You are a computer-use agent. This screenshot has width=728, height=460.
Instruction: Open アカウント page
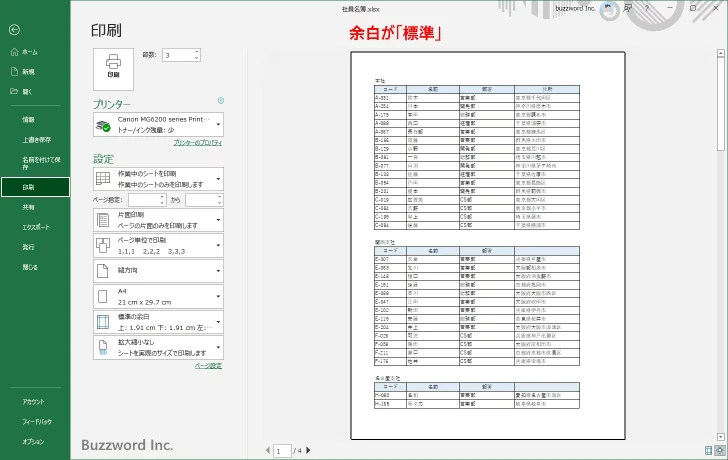[x=33, y=402]
